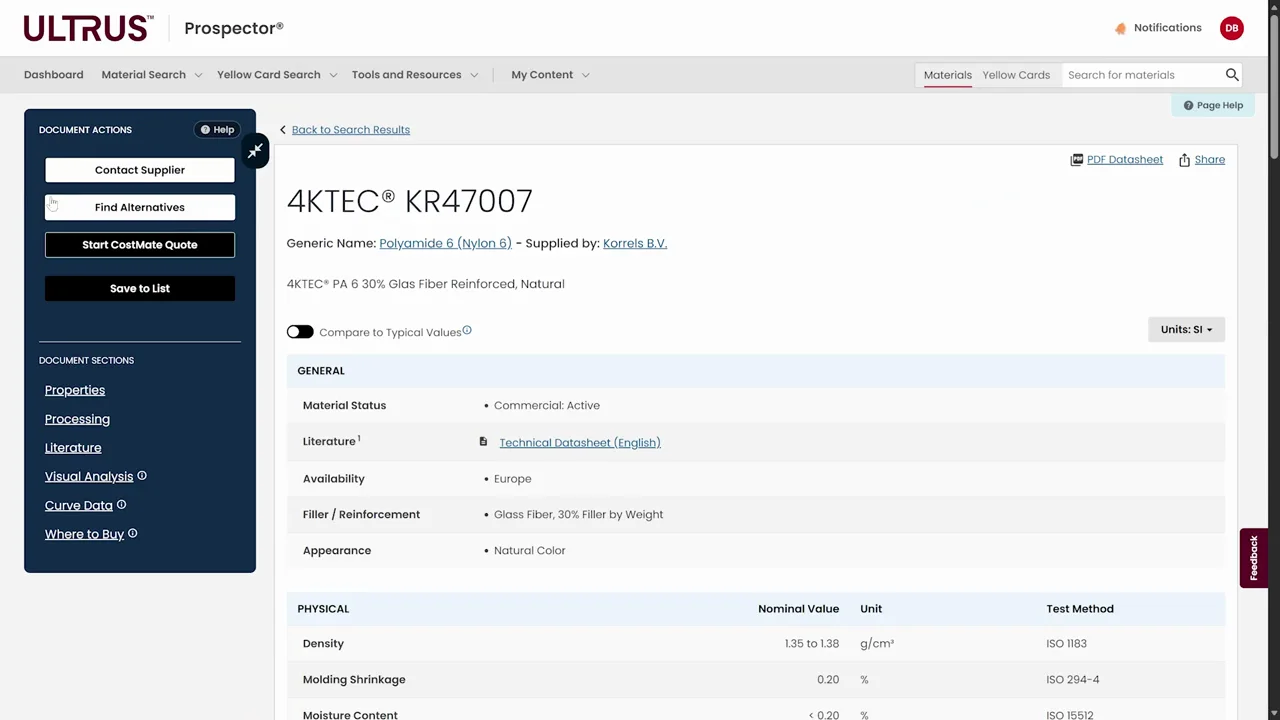Image resolution: width=1280 pixels, height=720 pixels.
Task: Click the Share icon
Action: pos(1184,160)
